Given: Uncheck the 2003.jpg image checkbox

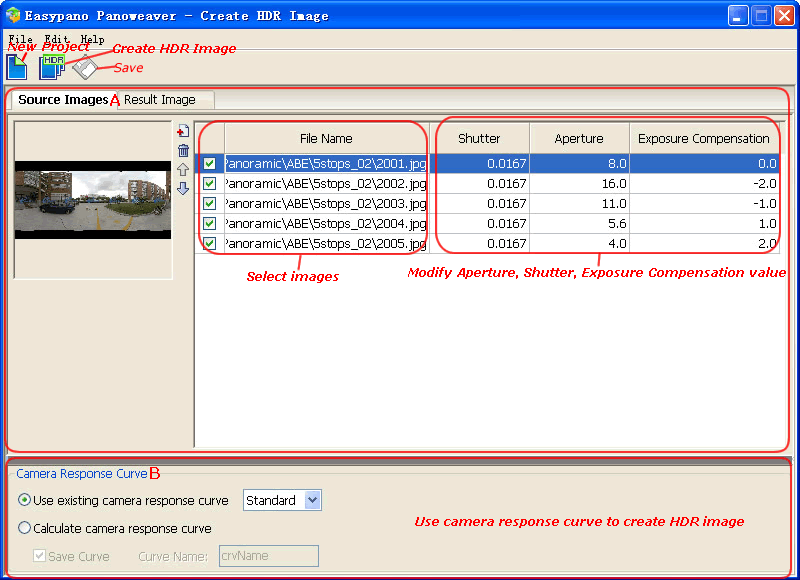Looking at the screenshot, I should (209, 204).
